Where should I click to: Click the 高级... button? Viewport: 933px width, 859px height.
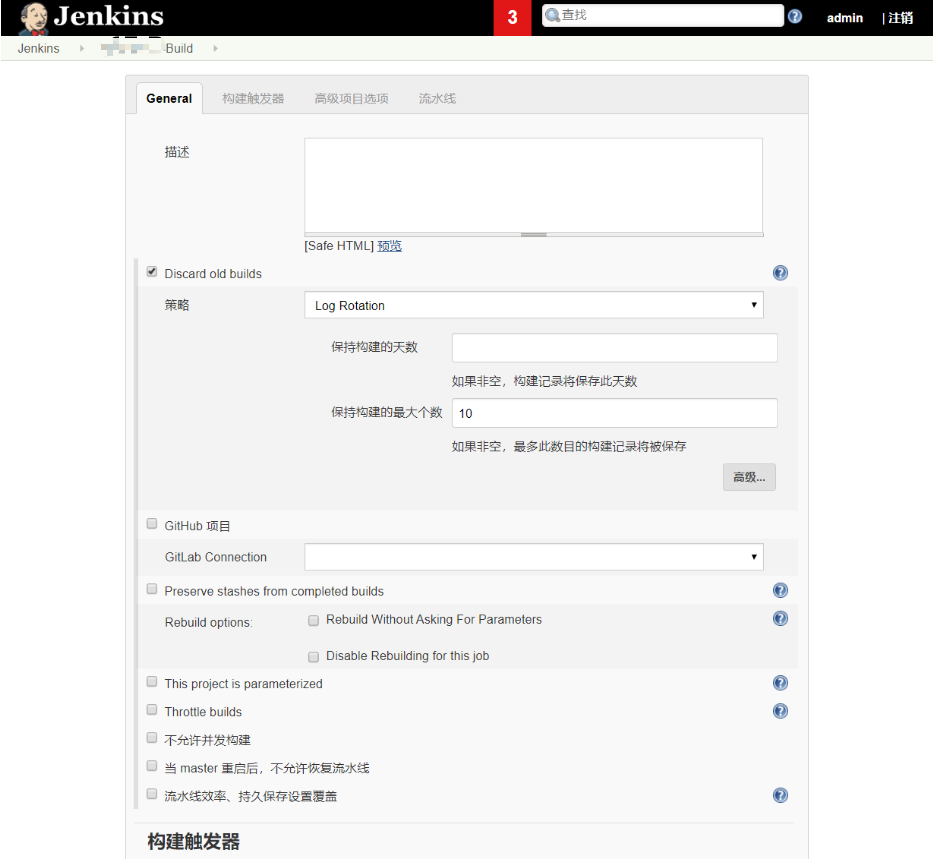point(748,477)
